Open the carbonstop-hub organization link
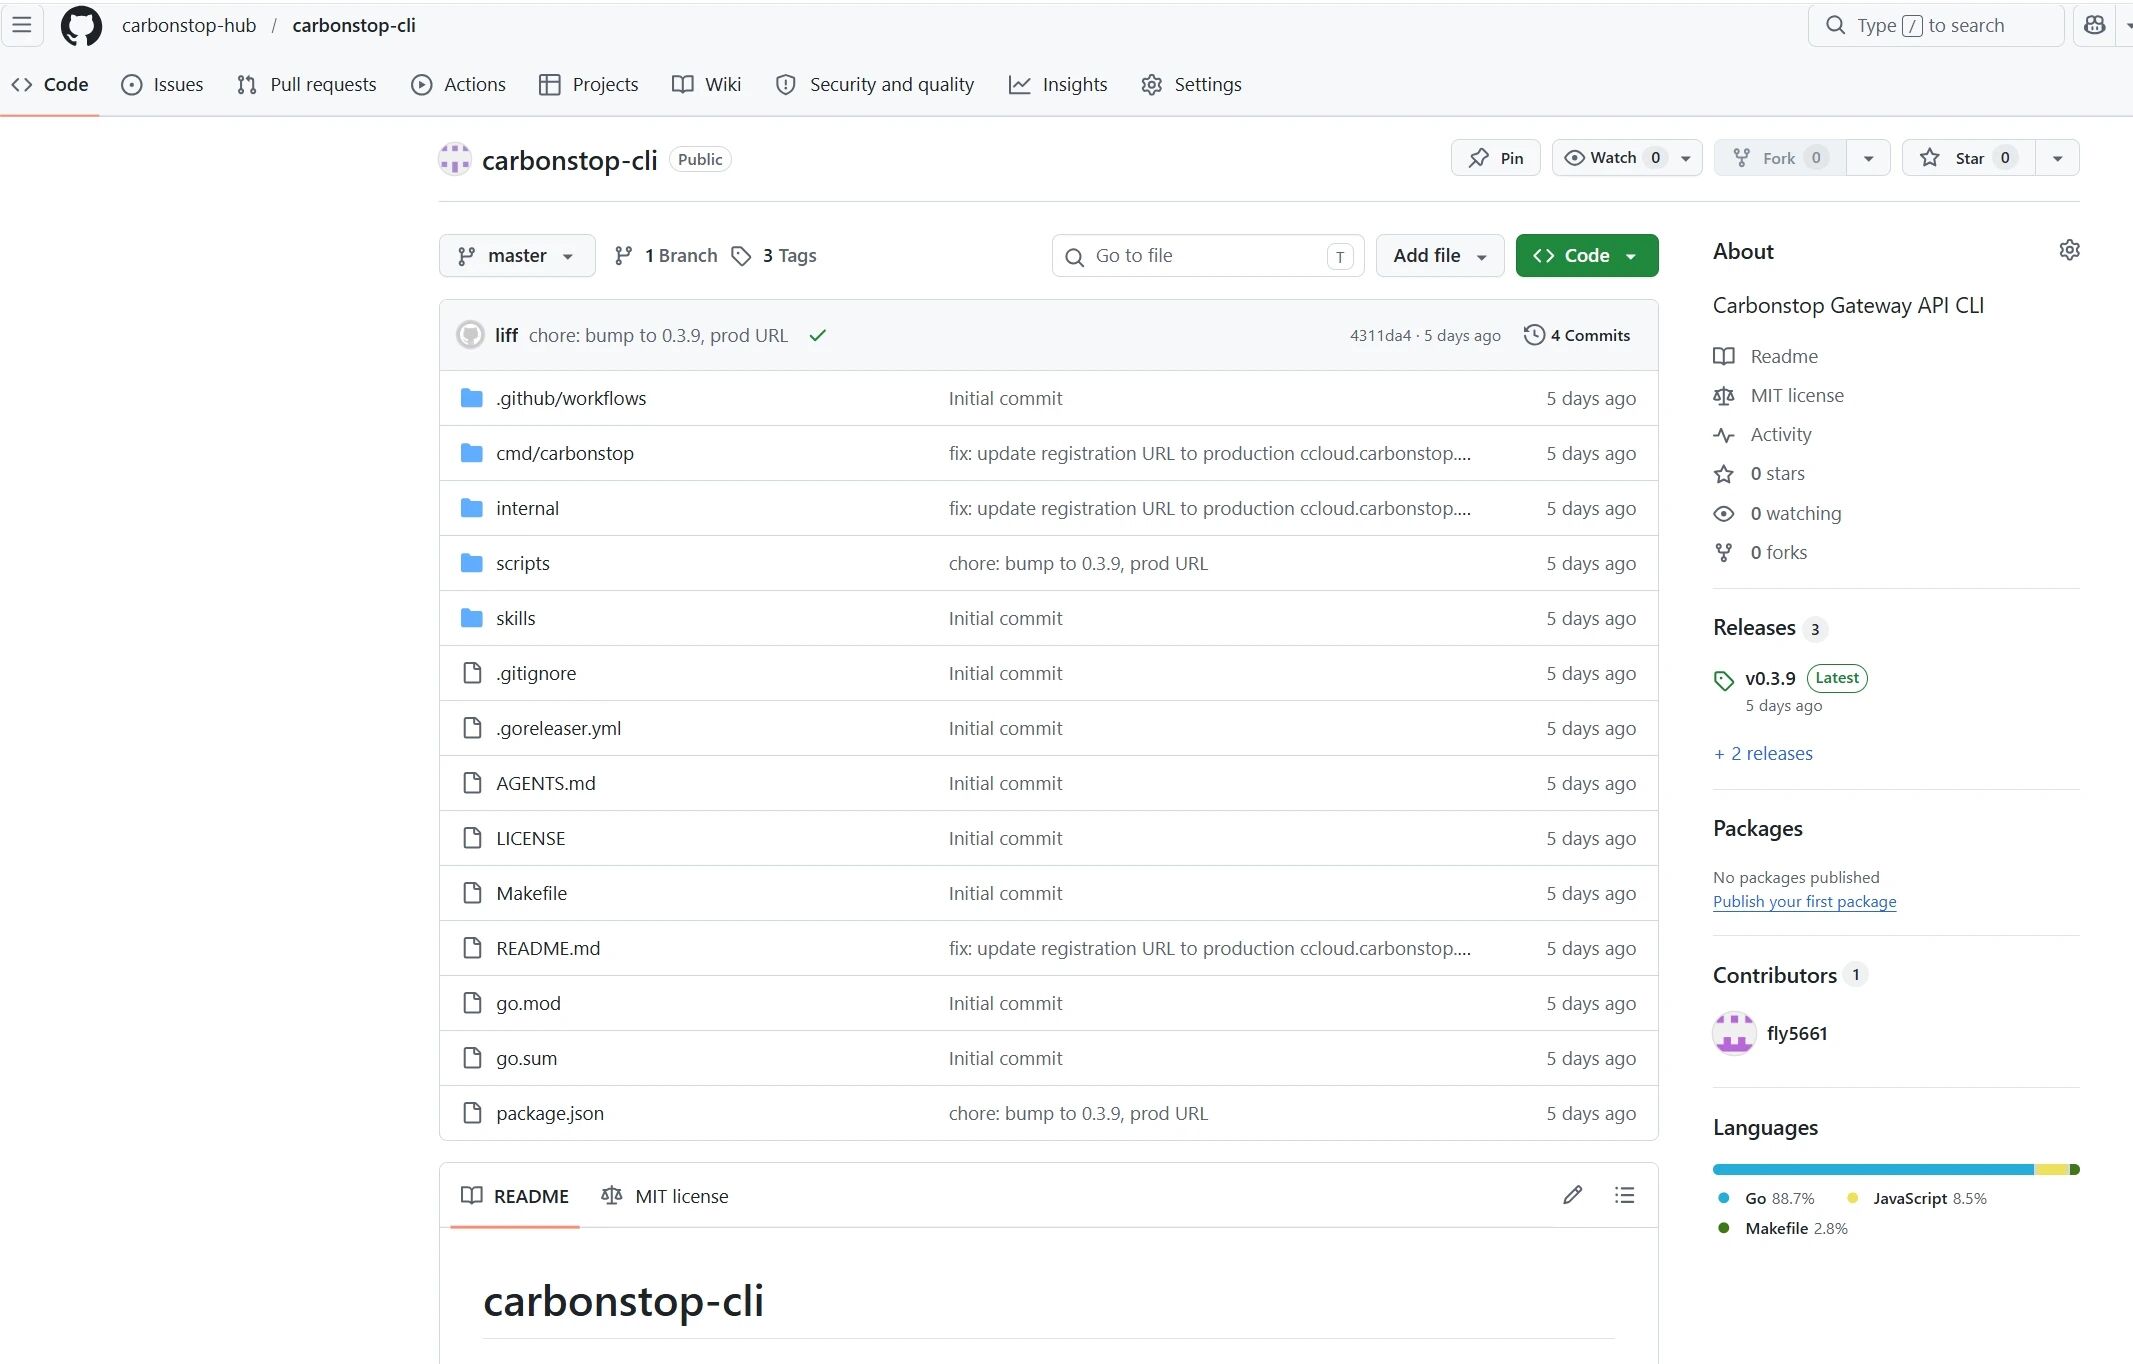 (x=189, y=26)
